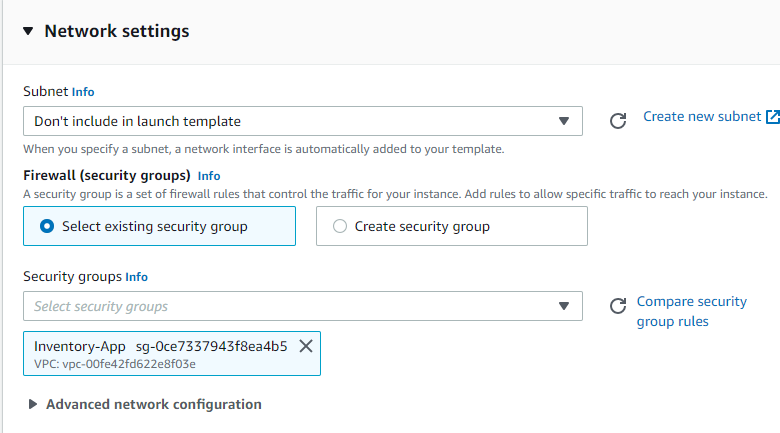Click the Subnet dropdown arrow icon
The image size is (780, 433).
(x=563, y=121)
